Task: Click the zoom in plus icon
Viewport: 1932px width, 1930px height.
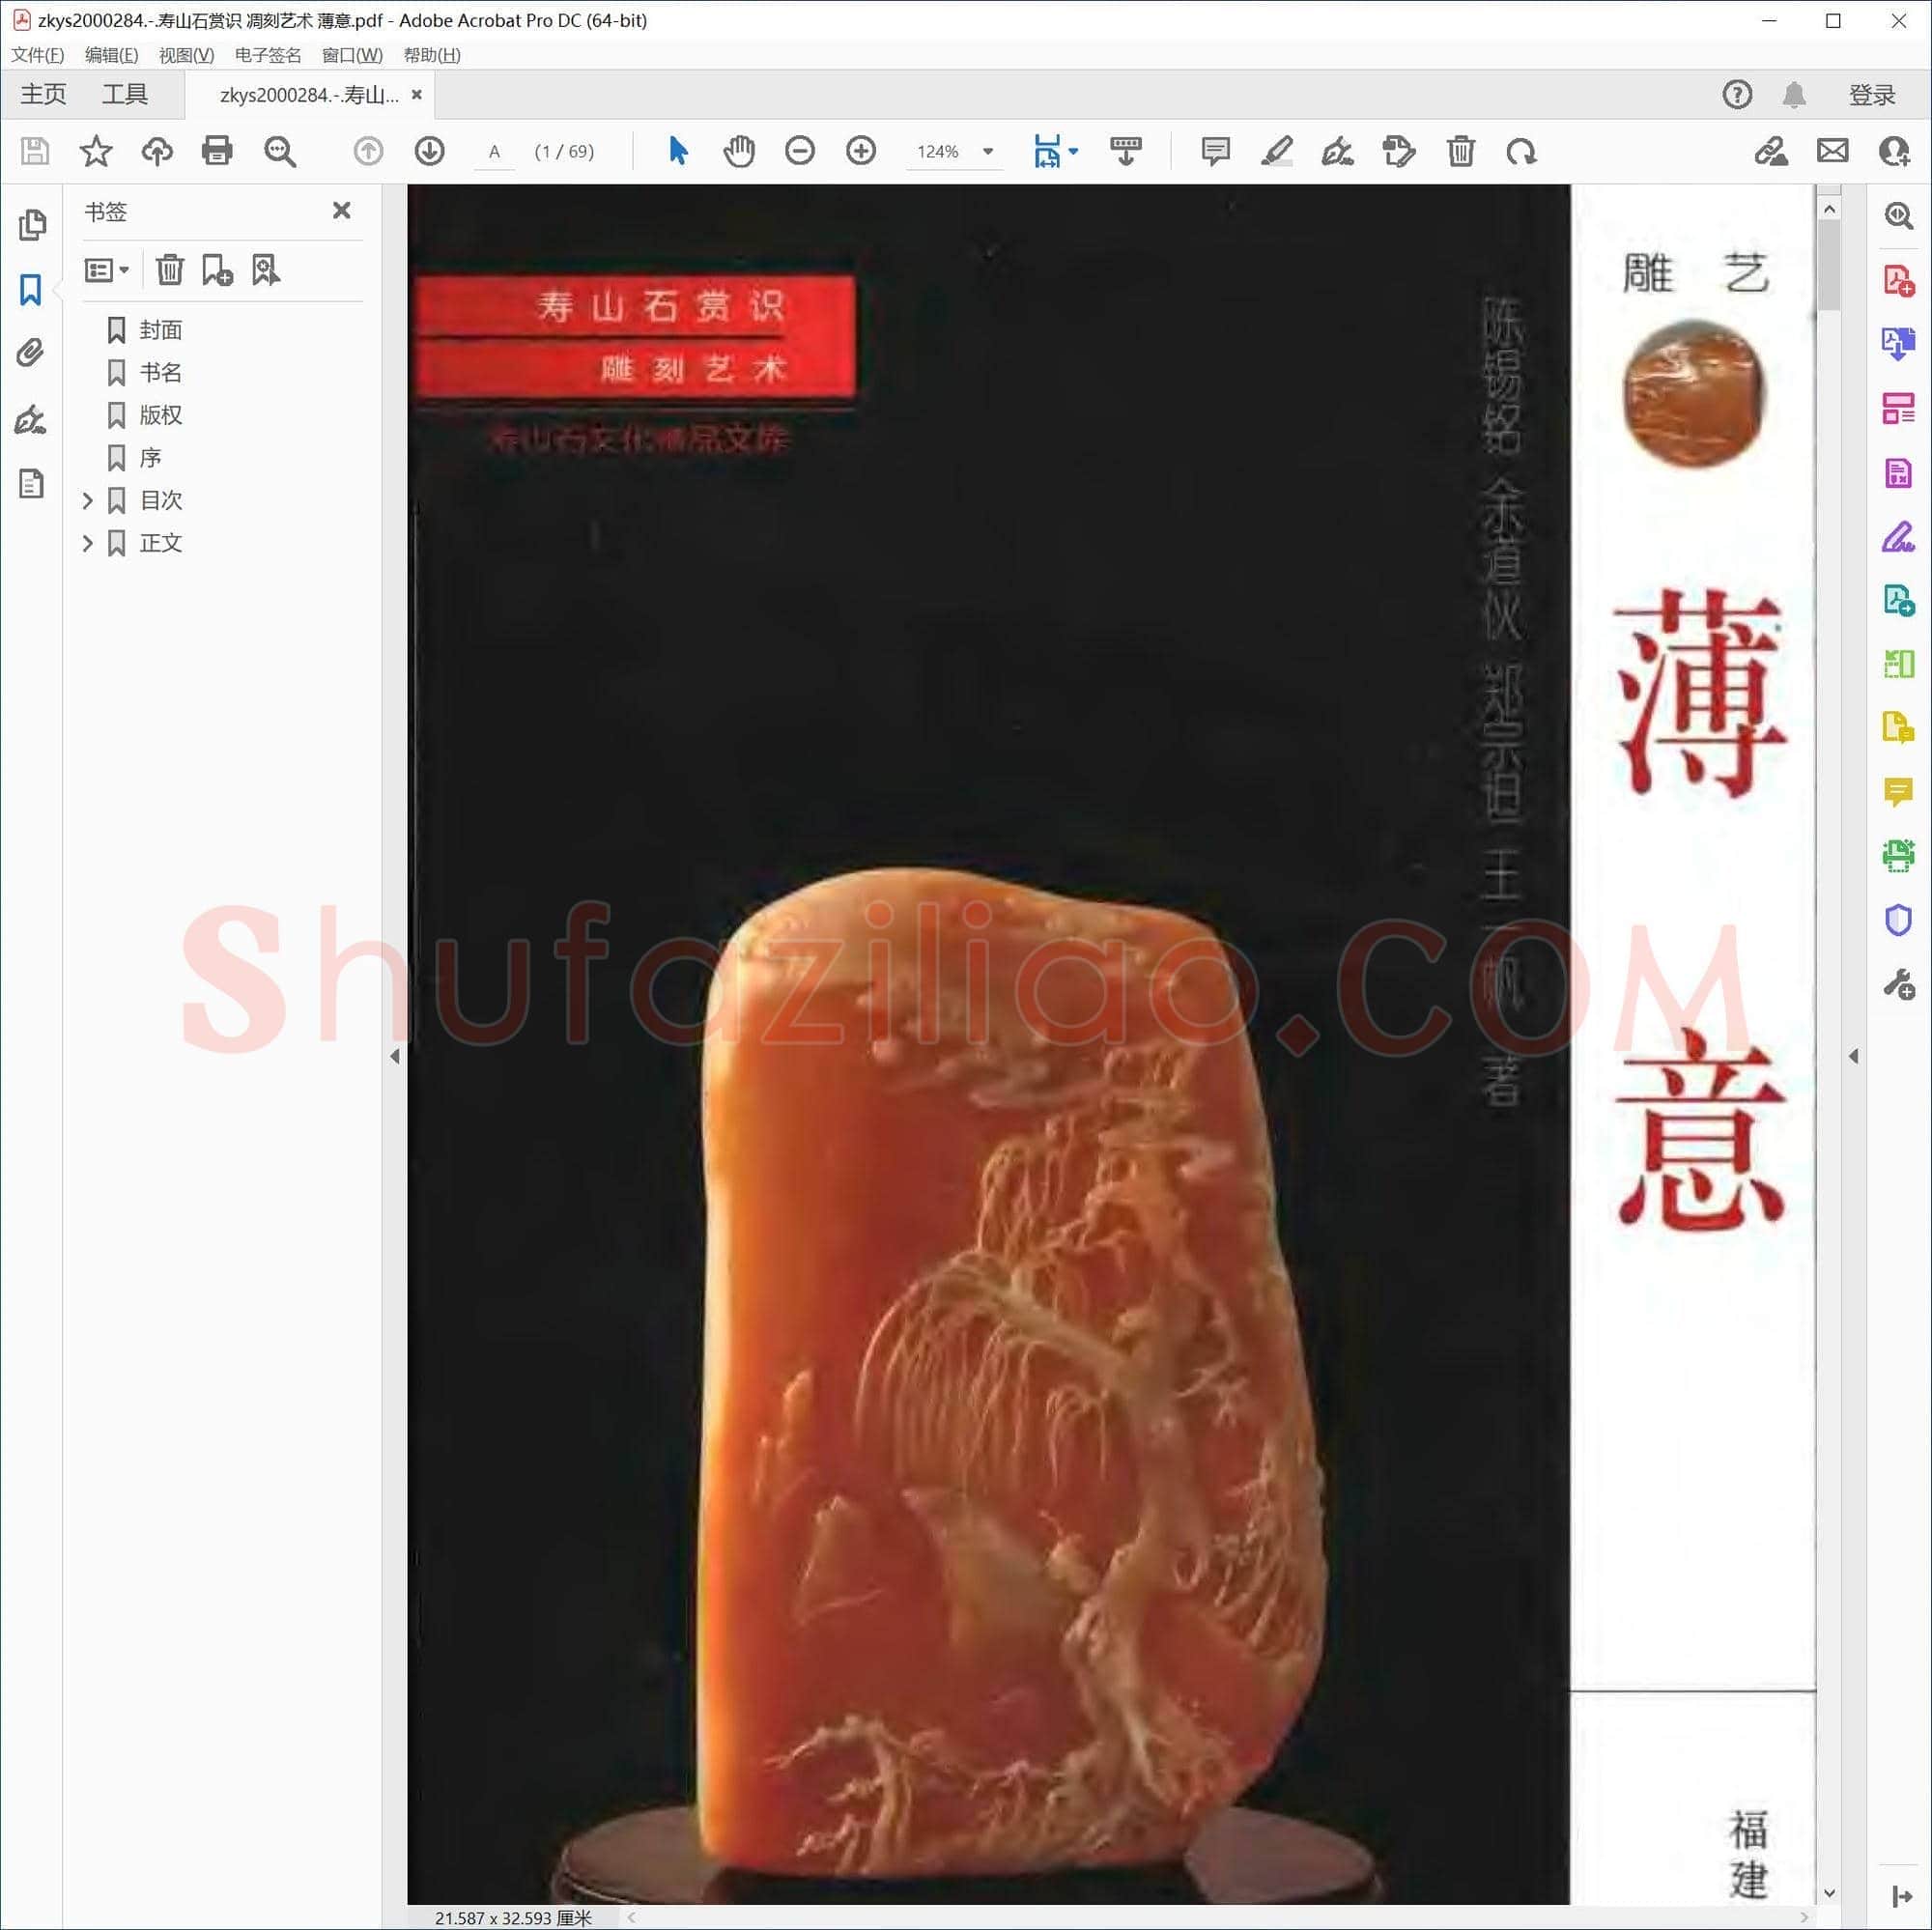Action: pos(861,151)
